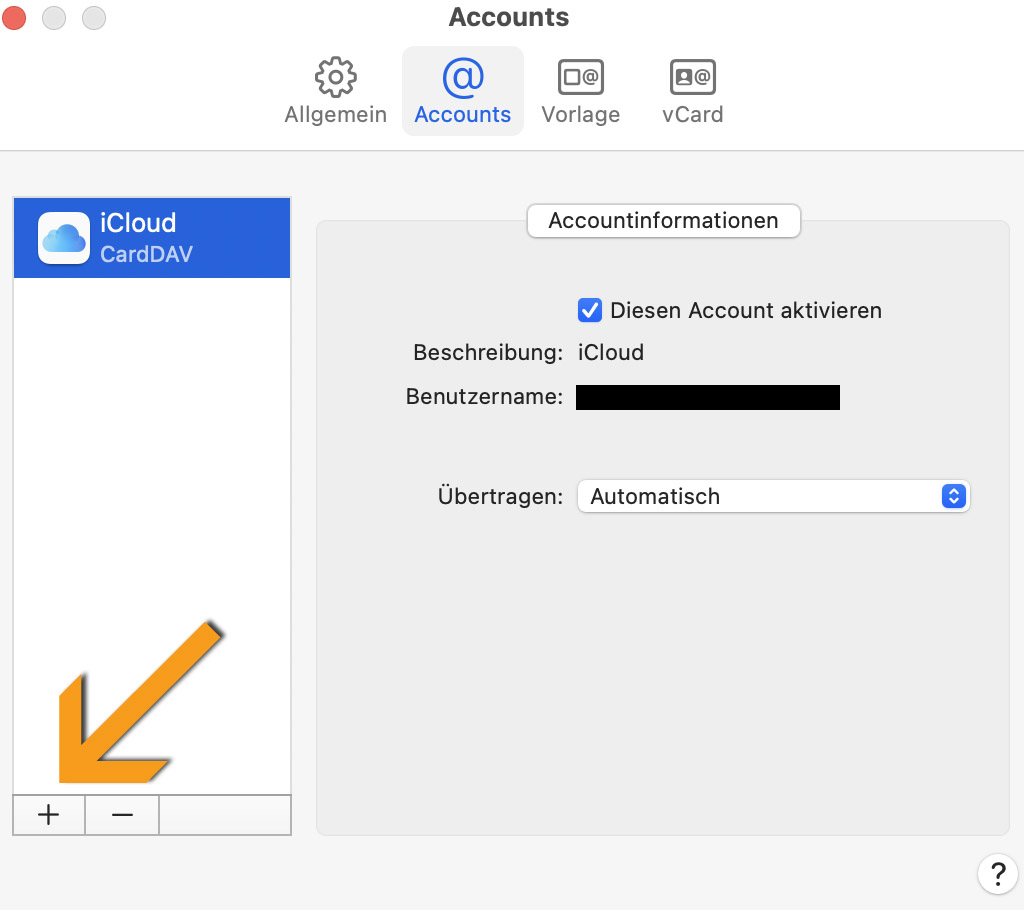Screen dimensions: 1024x910
Task: Switch to the Accounts tab
Action: point(462,91)
